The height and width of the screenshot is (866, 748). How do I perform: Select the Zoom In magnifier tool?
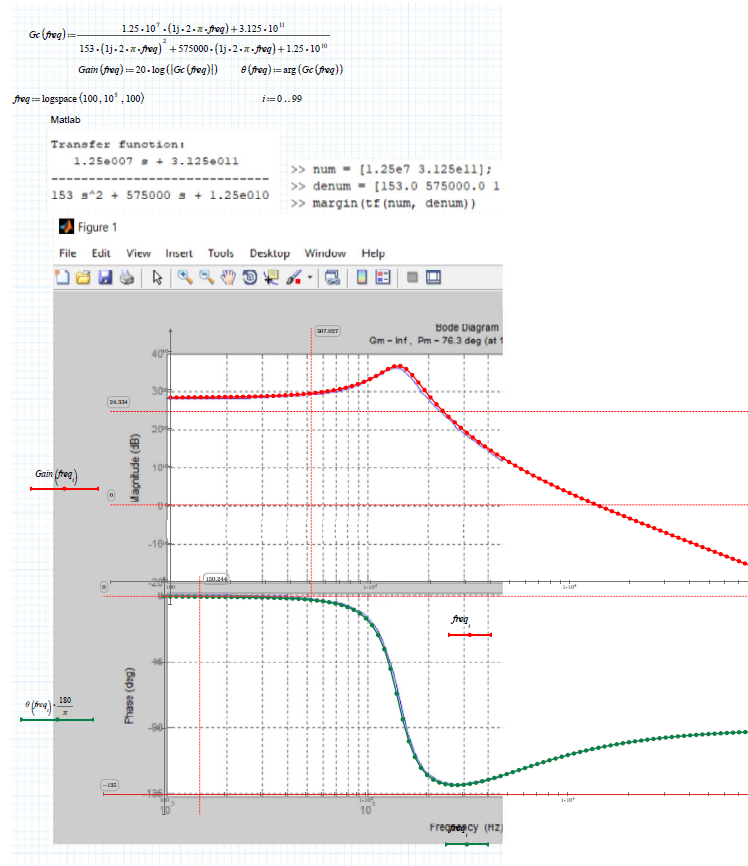pos(185,277)
